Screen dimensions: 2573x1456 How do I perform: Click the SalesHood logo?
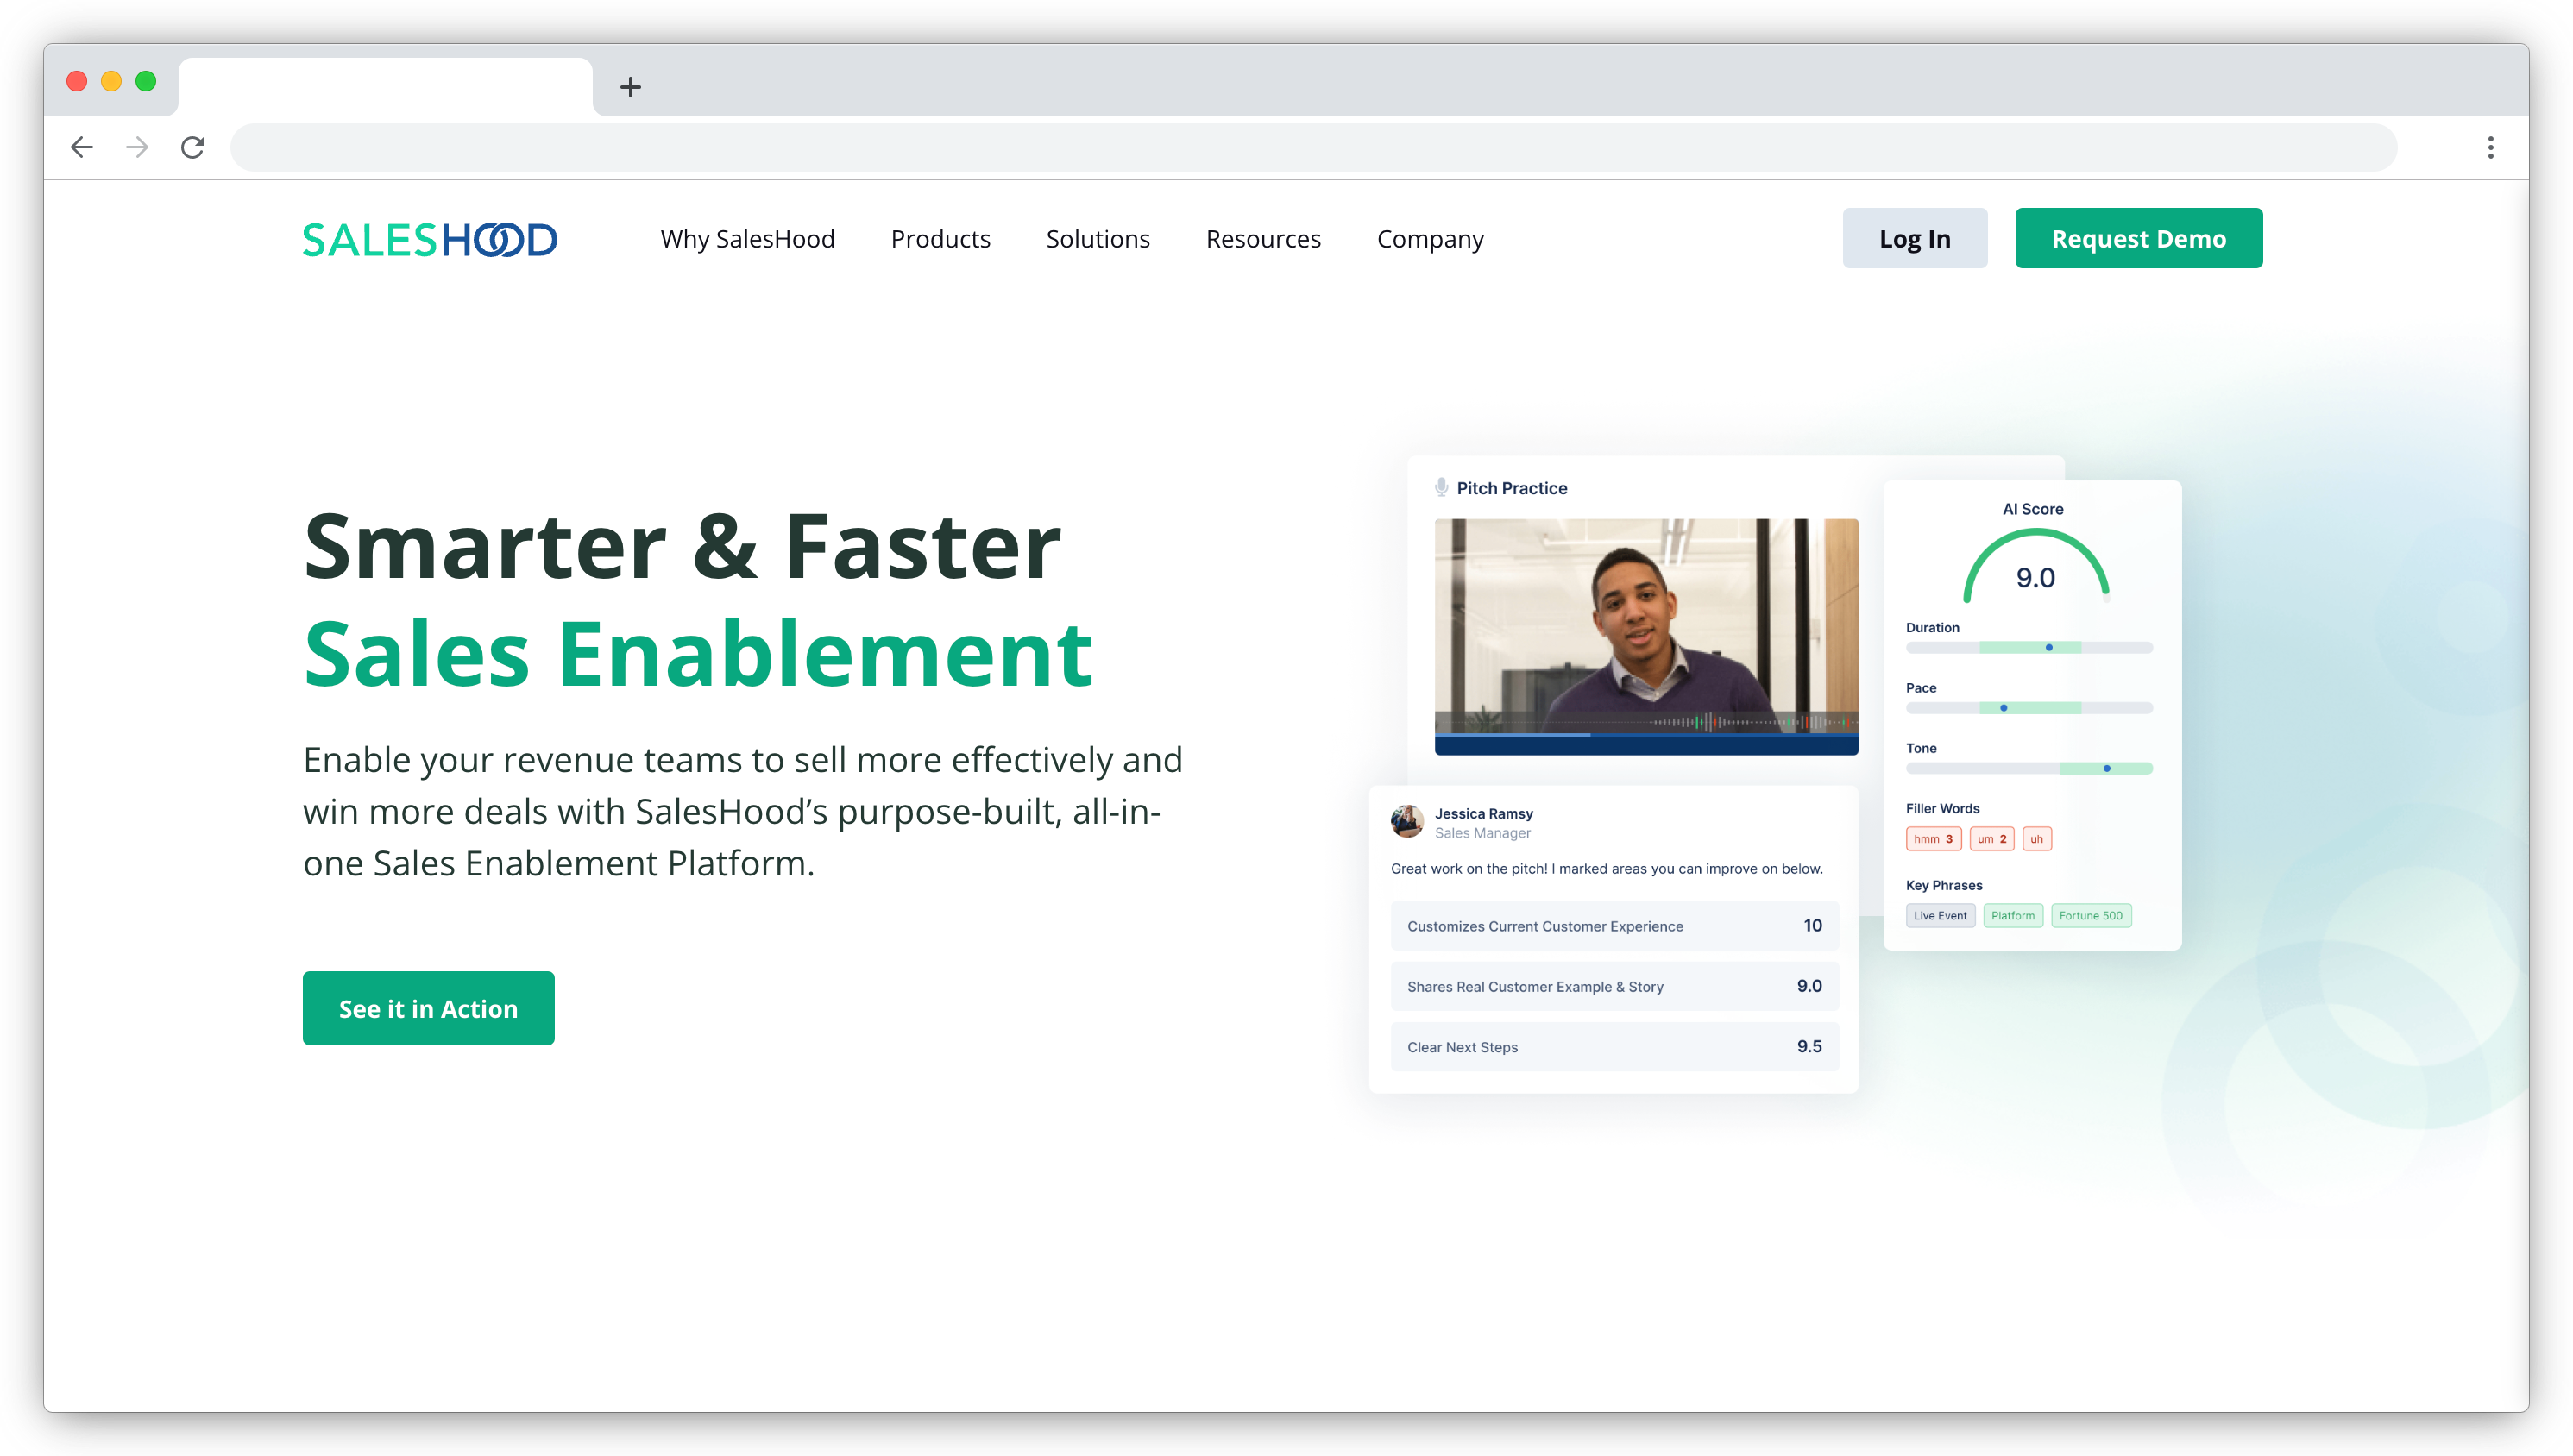coord(429,238)
